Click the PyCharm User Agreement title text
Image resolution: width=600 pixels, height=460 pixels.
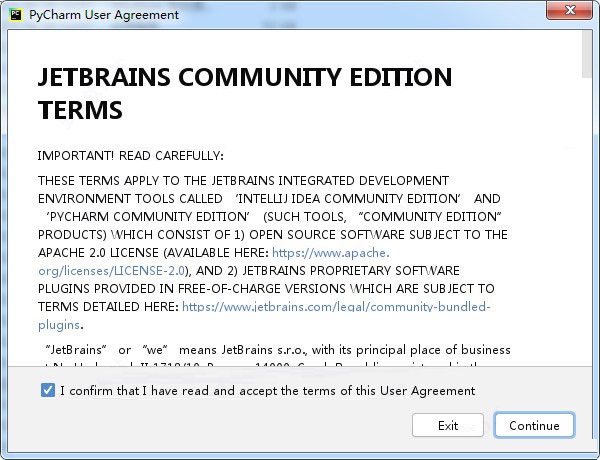click(104, 15)
